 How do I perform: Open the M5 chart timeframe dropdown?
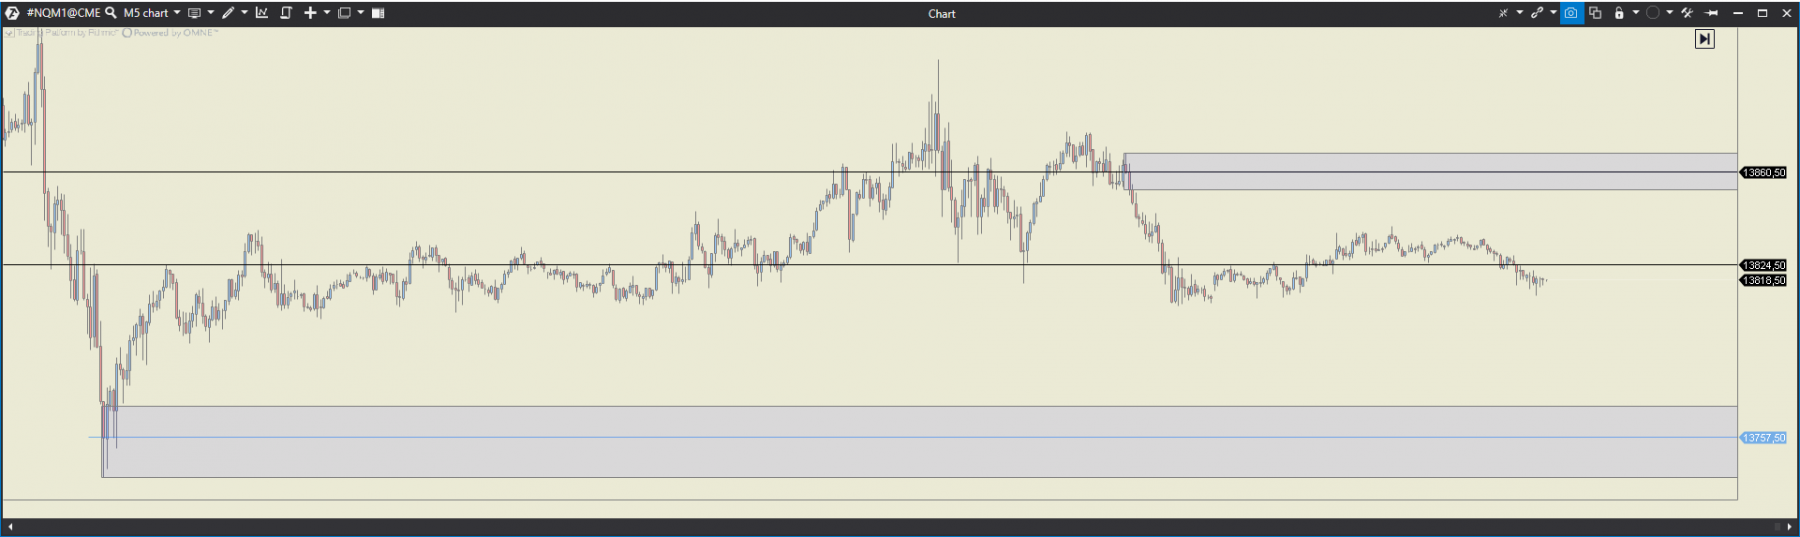pyautogui.click(x=152, y=13)
